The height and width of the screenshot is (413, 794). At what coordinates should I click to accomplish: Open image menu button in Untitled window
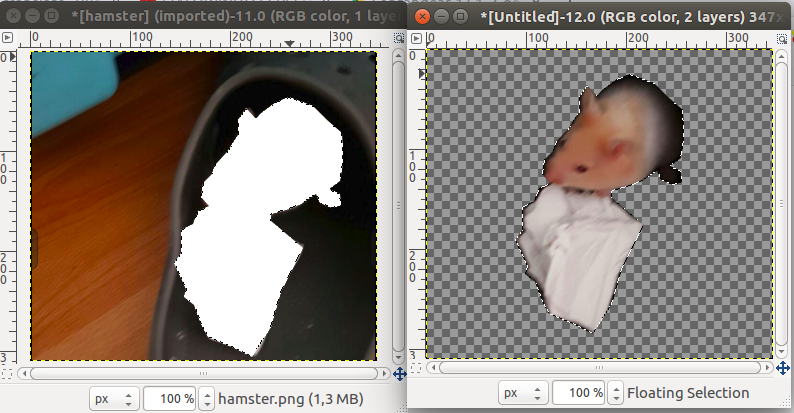[x=416, y=38]
